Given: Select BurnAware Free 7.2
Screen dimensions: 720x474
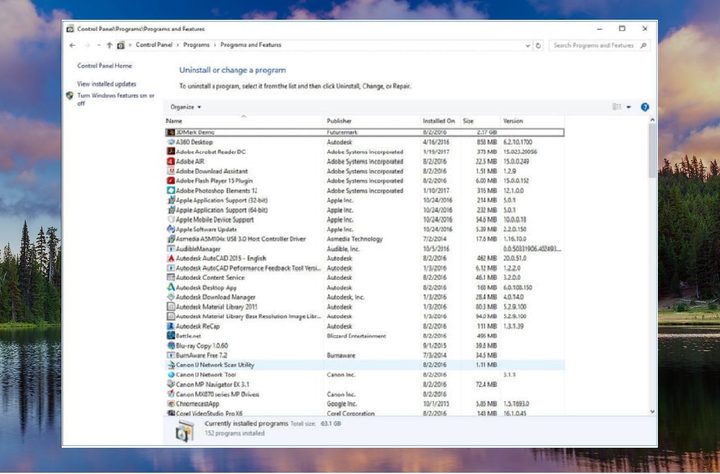Looking at the screenshot, I should click(x=365, y=355).
